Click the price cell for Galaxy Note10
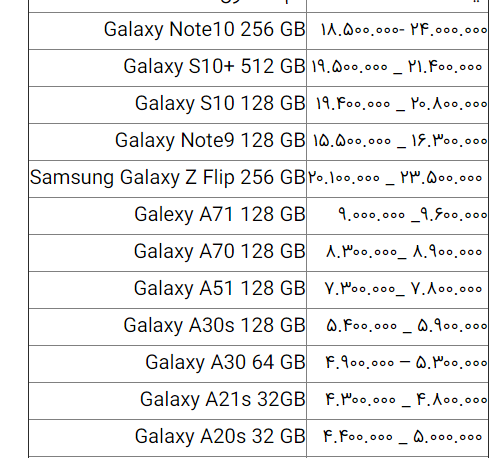The width and height of the screenshot is (502, 458). pos(397,31)
